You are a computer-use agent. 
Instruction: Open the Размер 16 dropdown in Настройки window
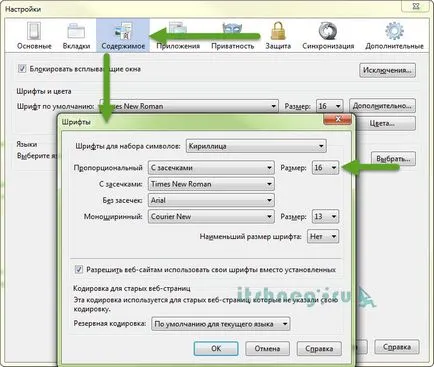329,106
